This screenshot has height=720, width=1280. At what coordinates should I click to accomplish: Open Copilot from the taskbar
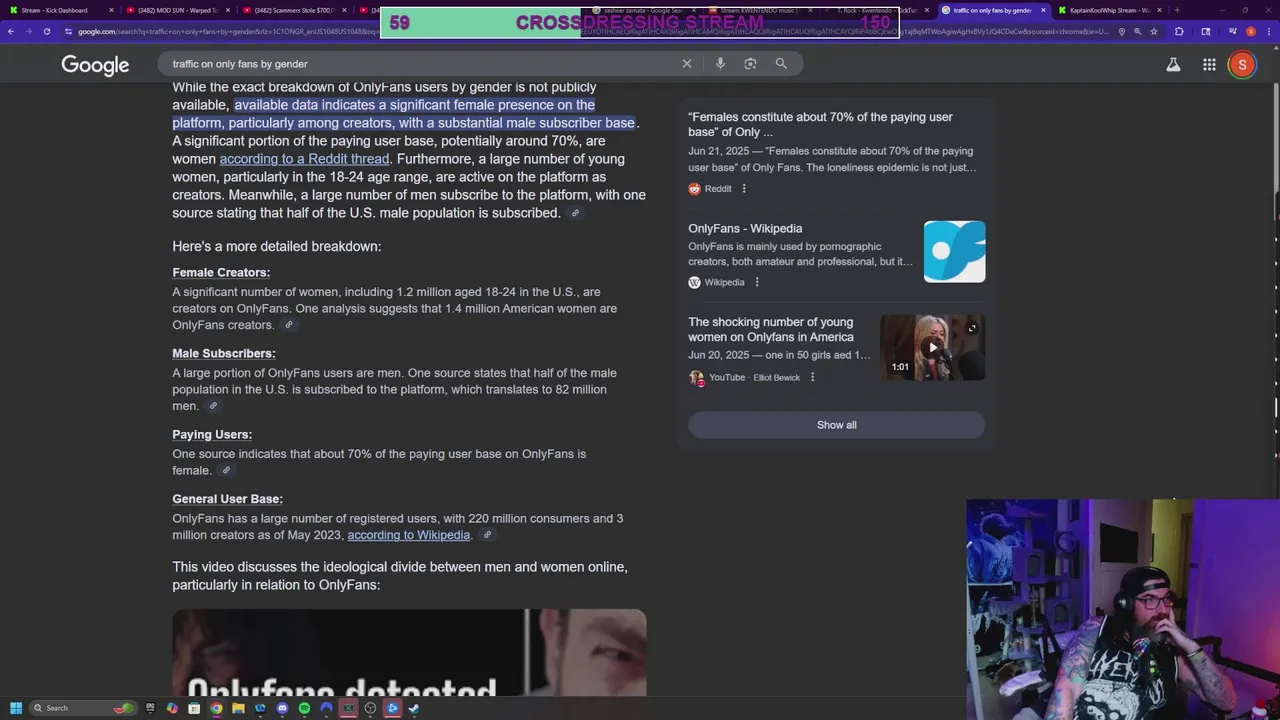coord(172,708)
